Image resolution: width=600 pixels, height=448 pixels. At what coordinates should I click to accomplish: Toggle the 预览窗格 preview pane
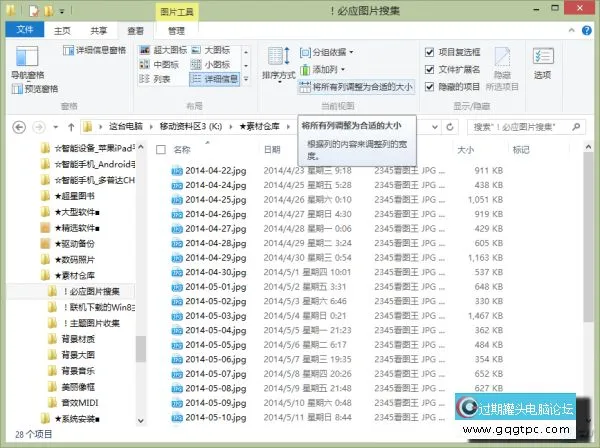[35, 89]
